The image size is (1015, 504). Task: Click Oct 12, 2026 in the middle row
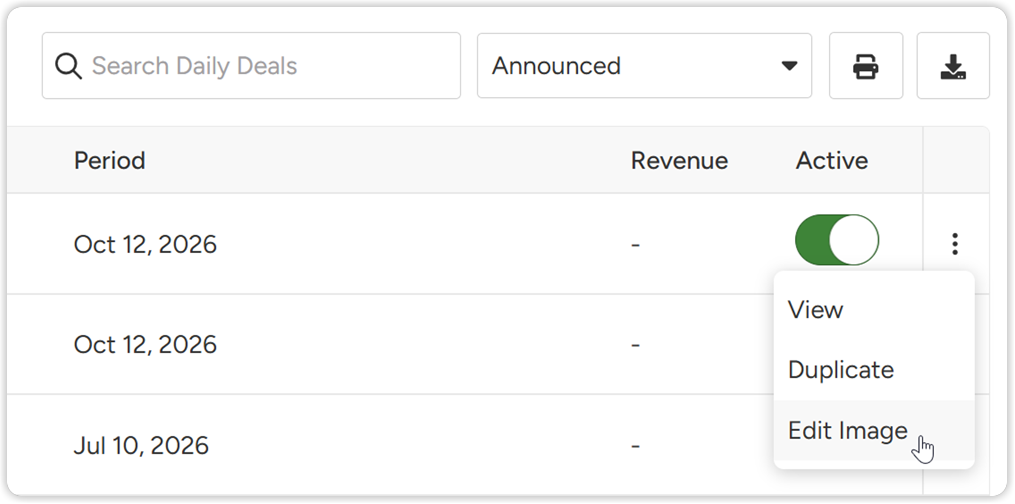(x=145, y=345)
